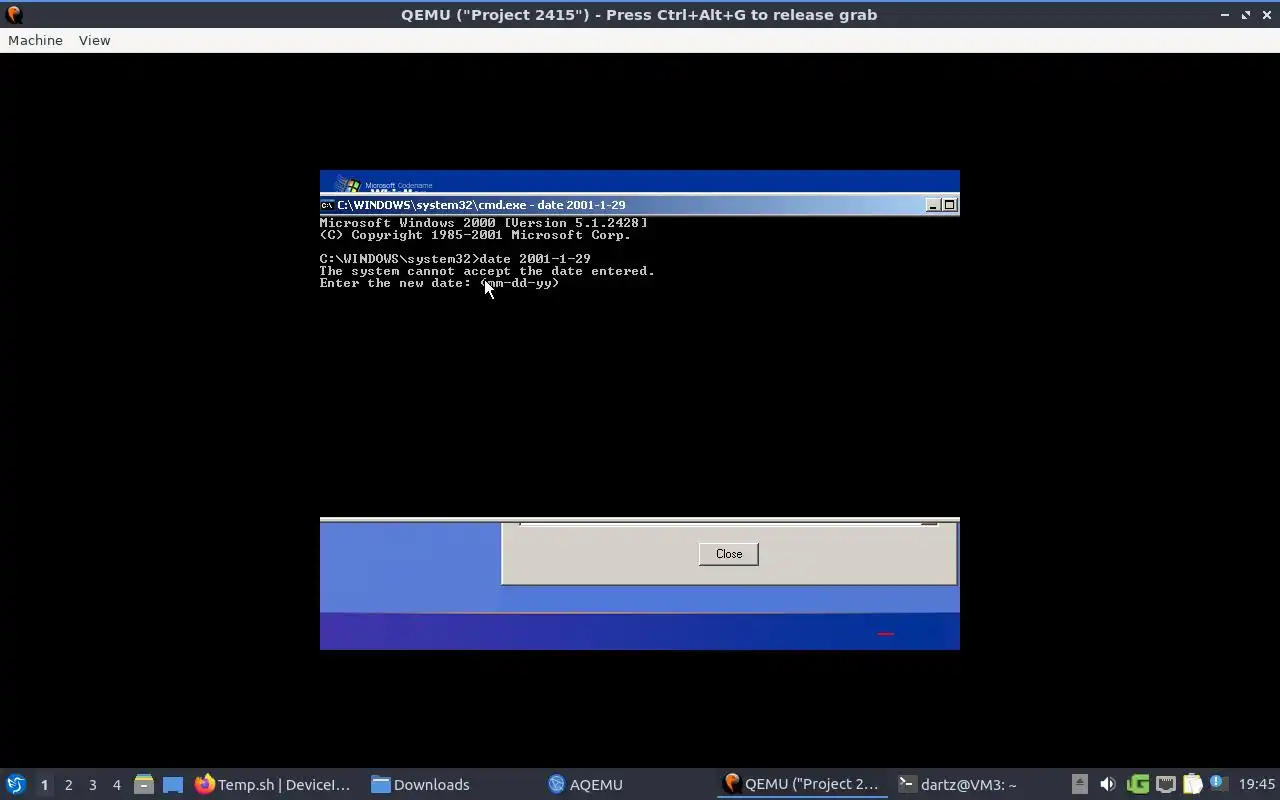Maximize the cmd.exe console window
1280x800 pixels.
pos(950,205)
